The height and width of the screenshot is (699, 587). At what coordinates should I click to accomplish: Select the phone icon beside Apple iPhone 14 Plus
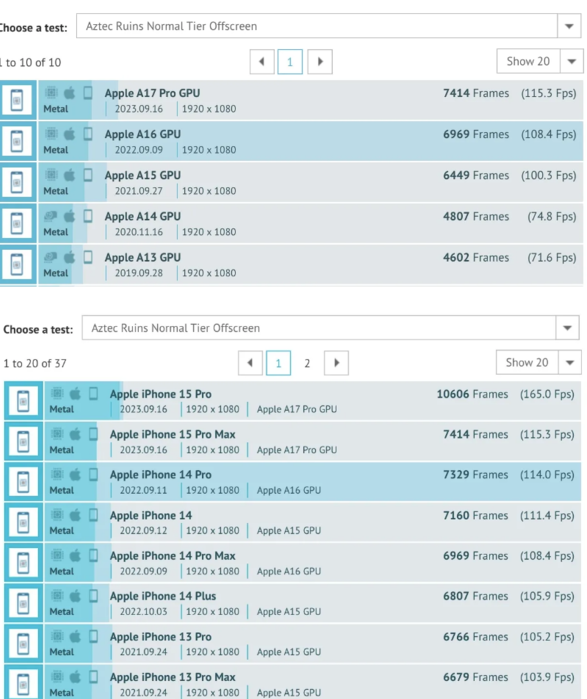23,603
